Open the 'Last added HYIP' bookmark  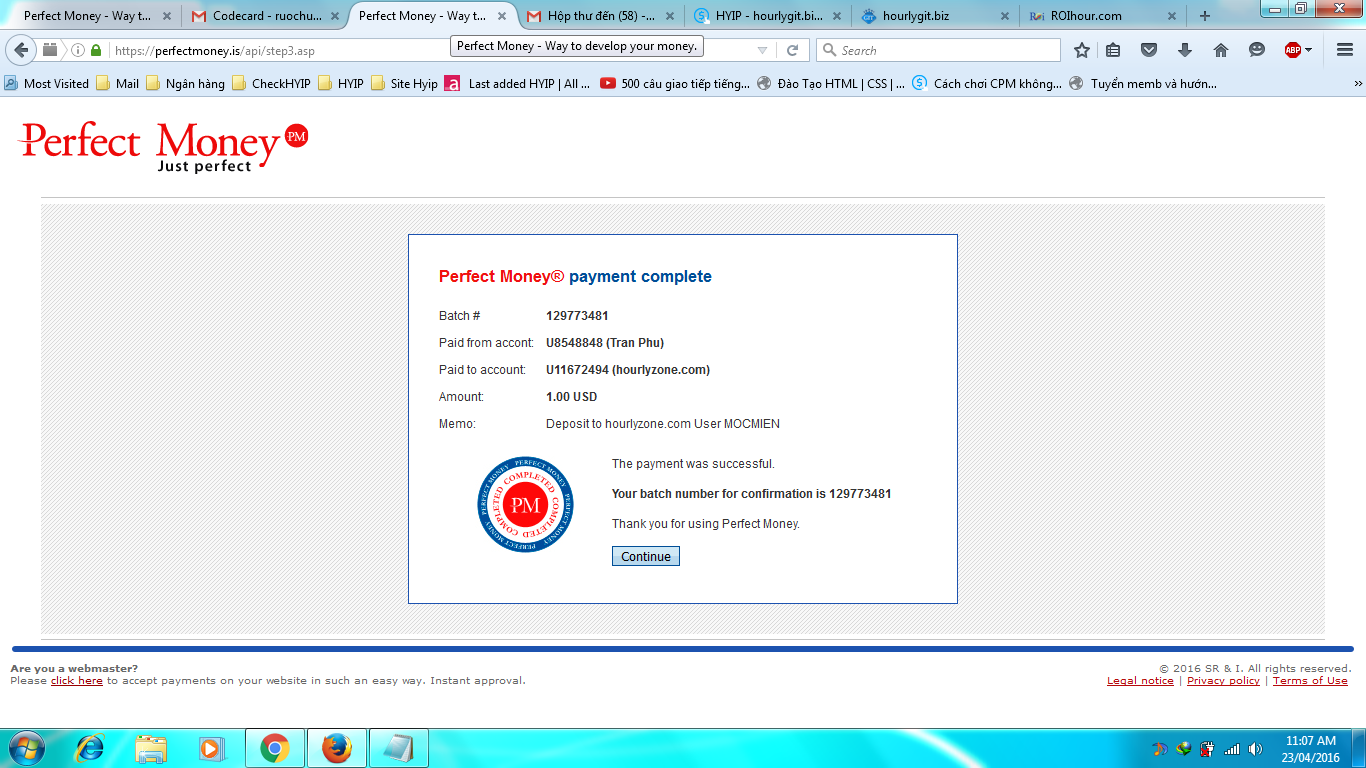coord(518,84)
